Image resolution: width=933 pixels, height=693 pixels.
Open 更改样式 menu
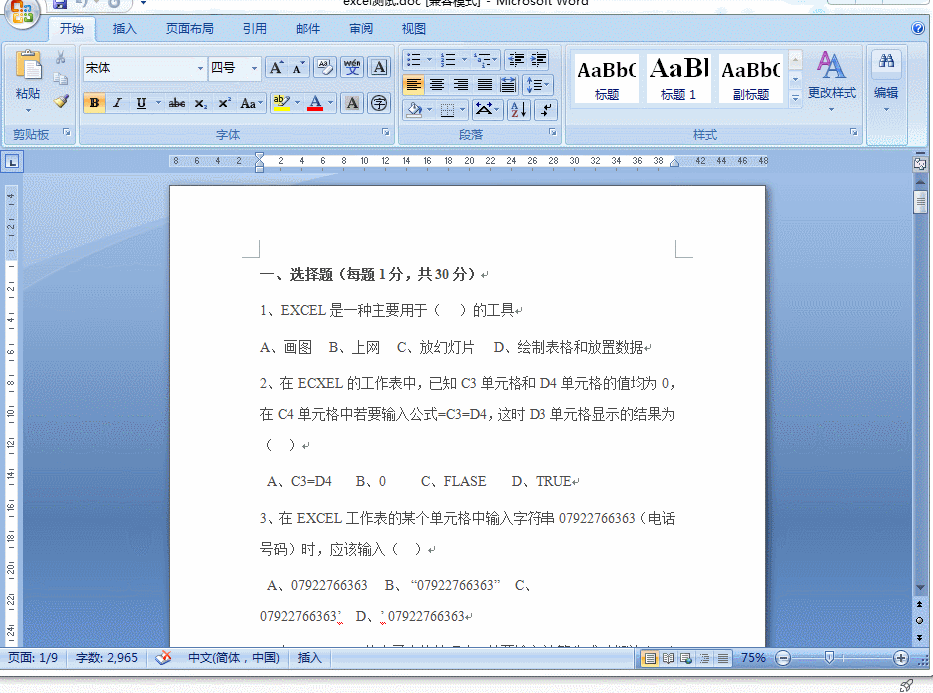click(x=832, y=81)
